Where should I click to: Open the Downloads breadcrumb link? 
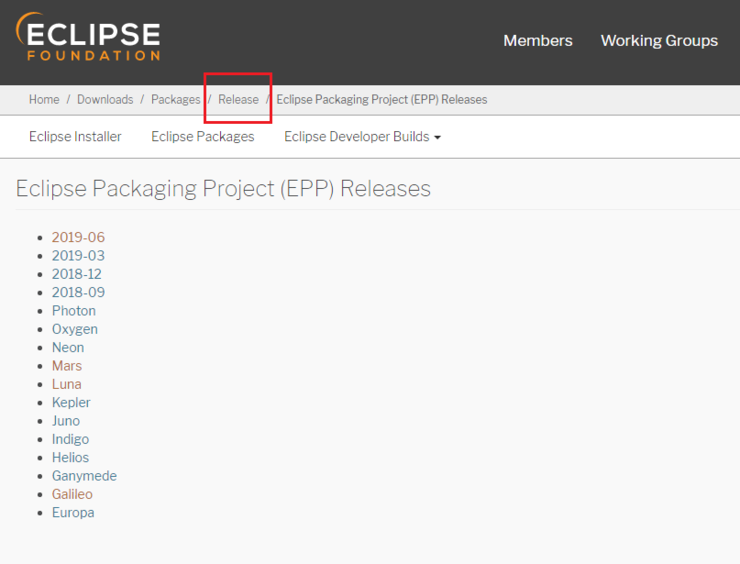click(x=105, y=100)
